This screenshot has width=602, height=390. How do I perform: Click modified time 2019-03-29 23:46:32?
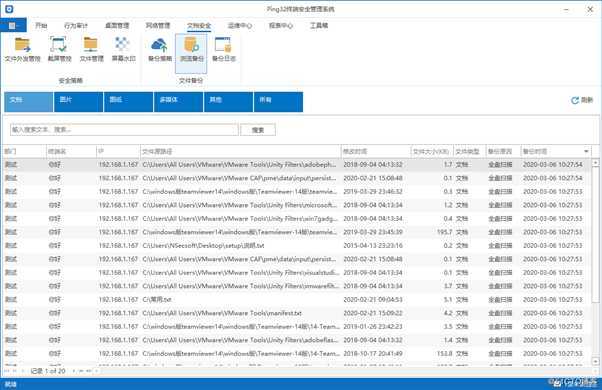[x=373, y=192]
